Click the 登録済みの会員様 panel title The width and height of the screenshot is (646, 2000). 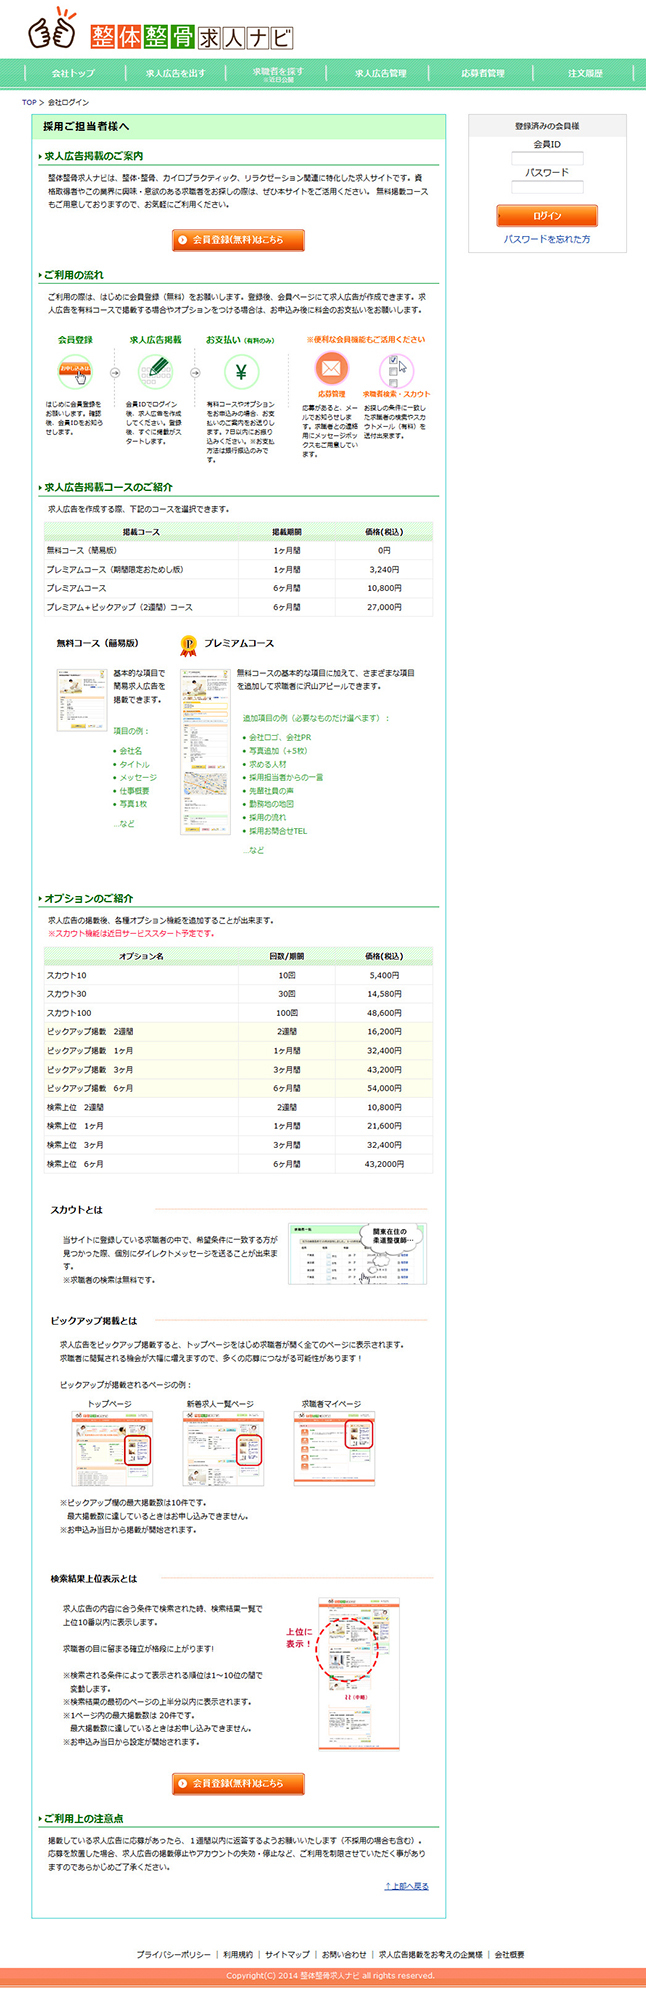pos(547,126)
